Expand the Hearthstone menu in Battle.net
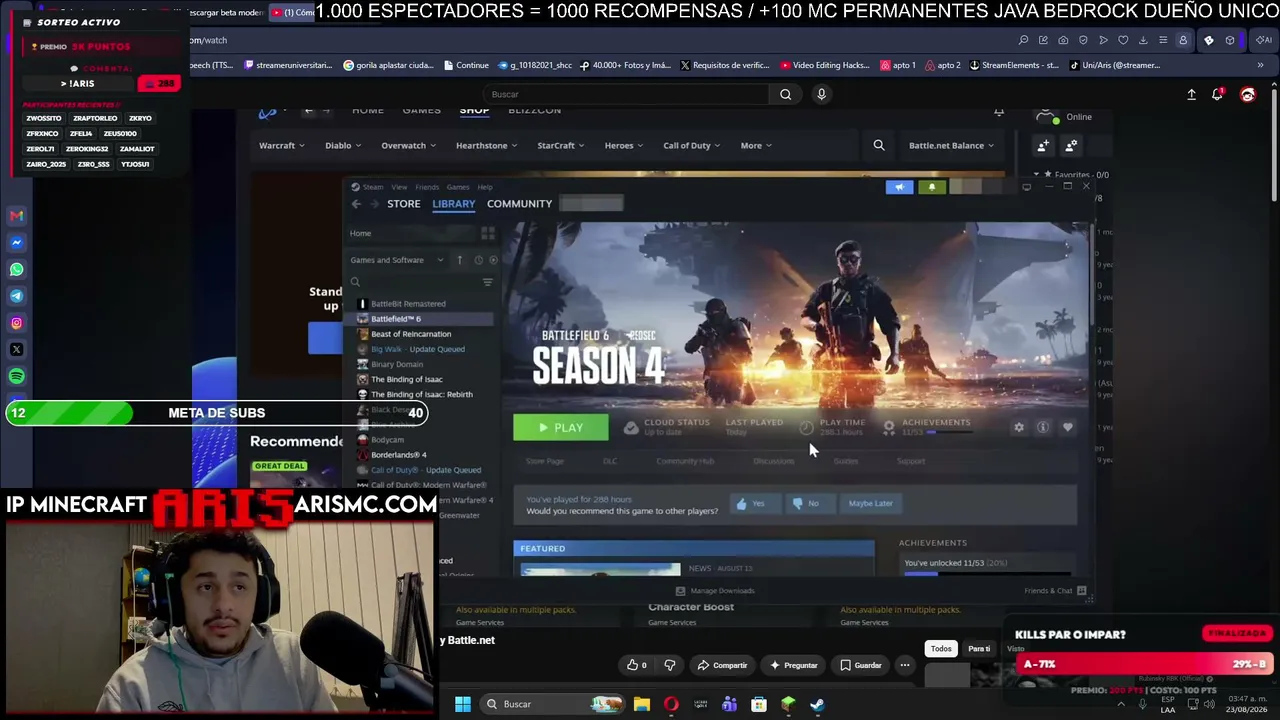The image size is (1280, 720). coord(486,146)
